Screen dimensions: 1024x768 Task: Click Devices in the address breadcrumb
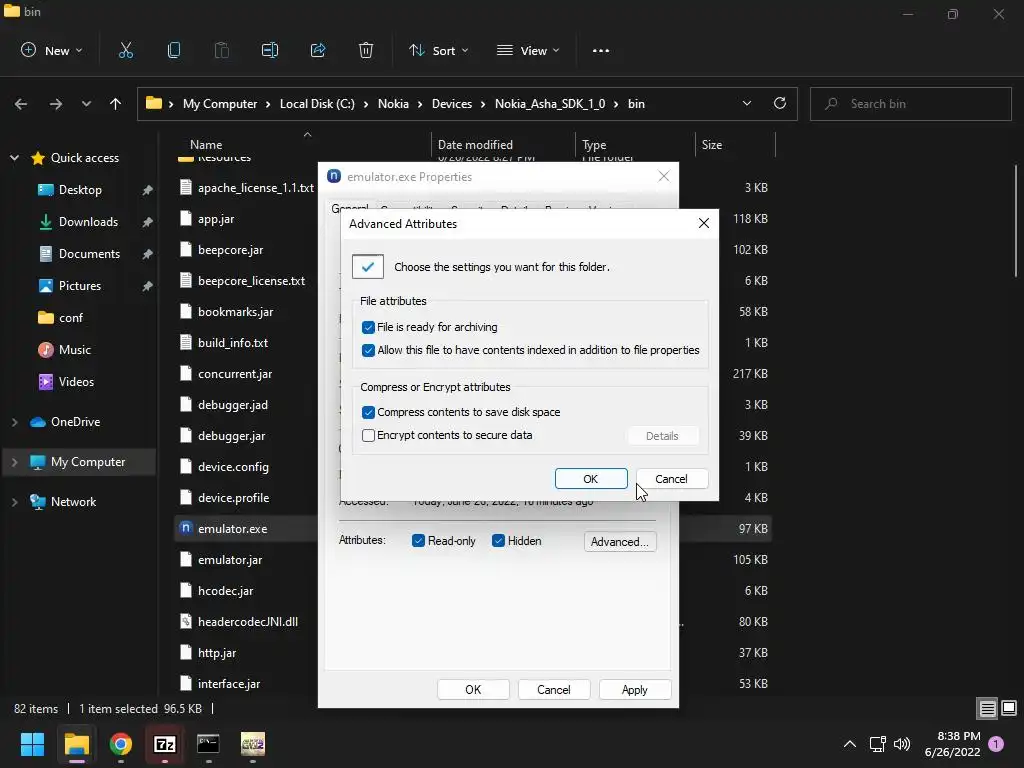pos(452,104)
